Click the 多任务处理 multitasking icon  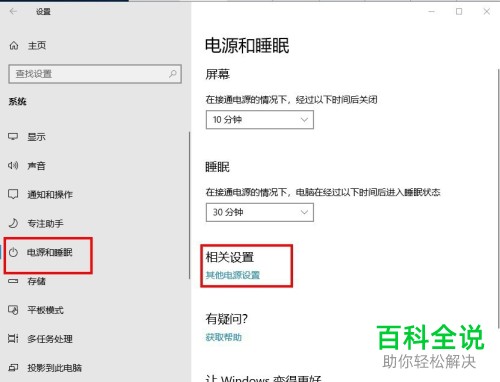pos(13,339)
